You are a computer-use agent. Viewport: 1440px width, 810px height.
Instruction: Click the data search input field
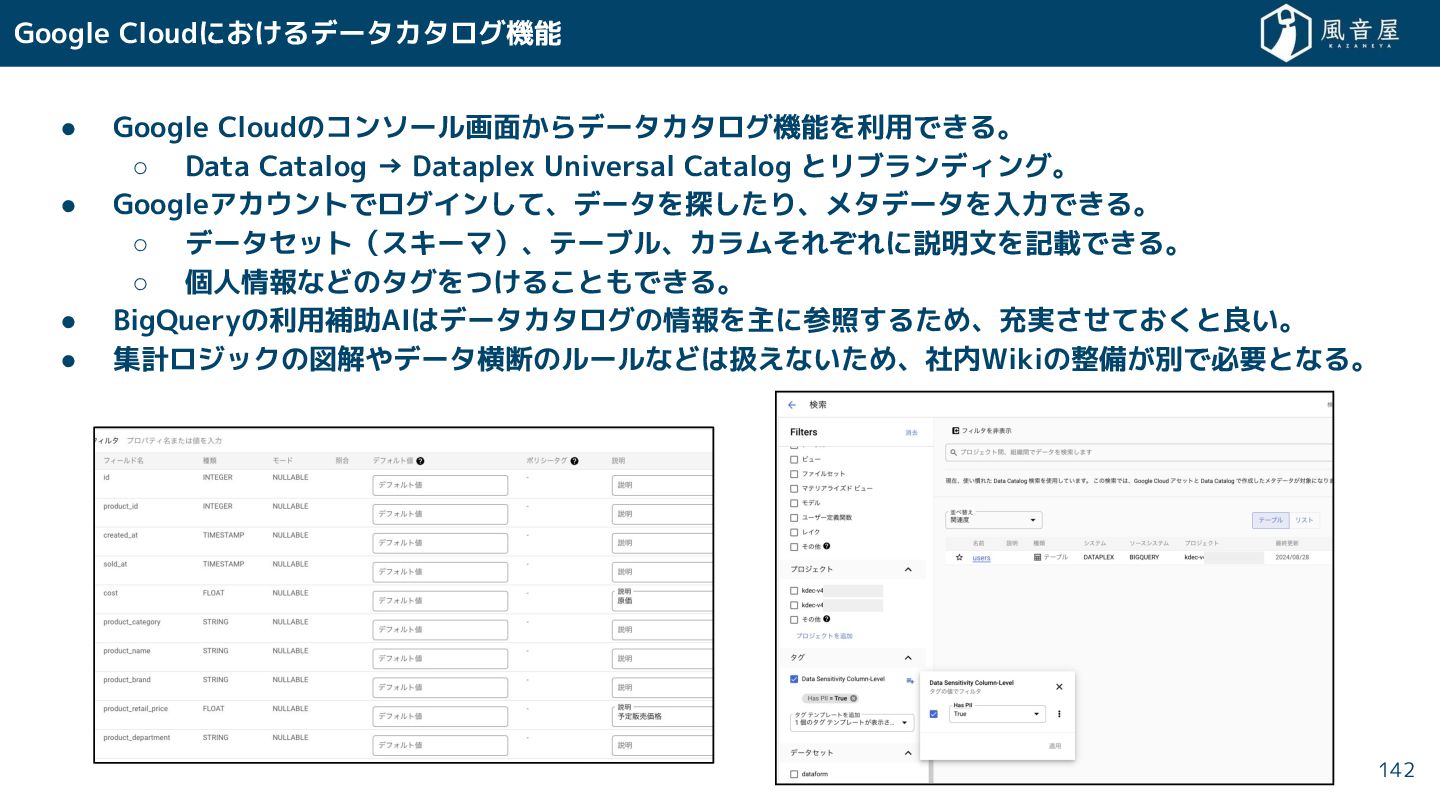coord(1140,452)
